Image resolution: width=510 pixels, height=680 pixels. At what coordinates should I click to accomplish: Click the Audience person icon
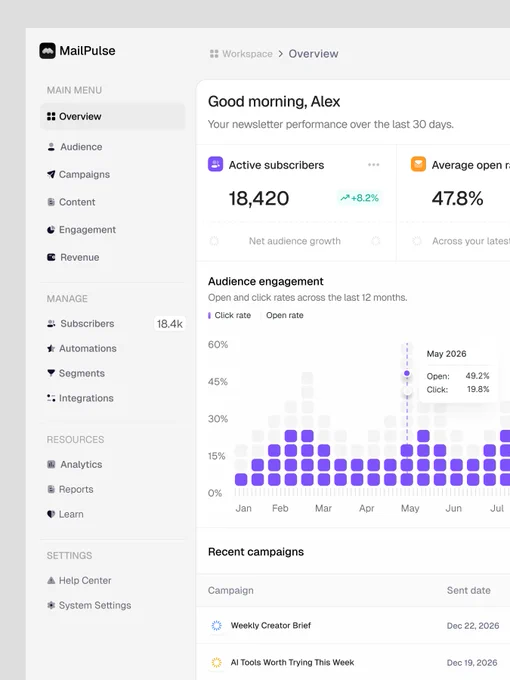[x=51, y=147]
